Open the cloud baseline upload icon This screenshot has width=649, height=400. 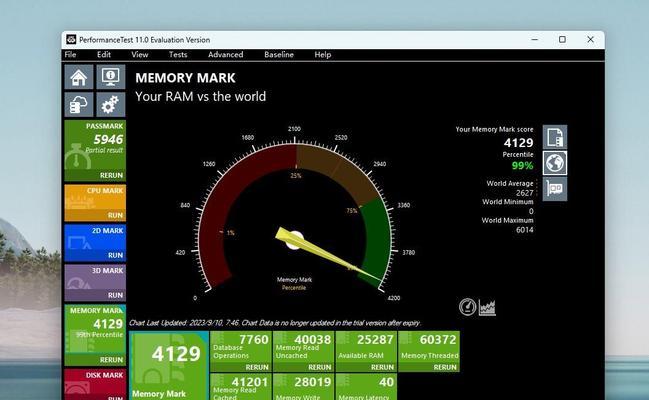click(79, 104)
